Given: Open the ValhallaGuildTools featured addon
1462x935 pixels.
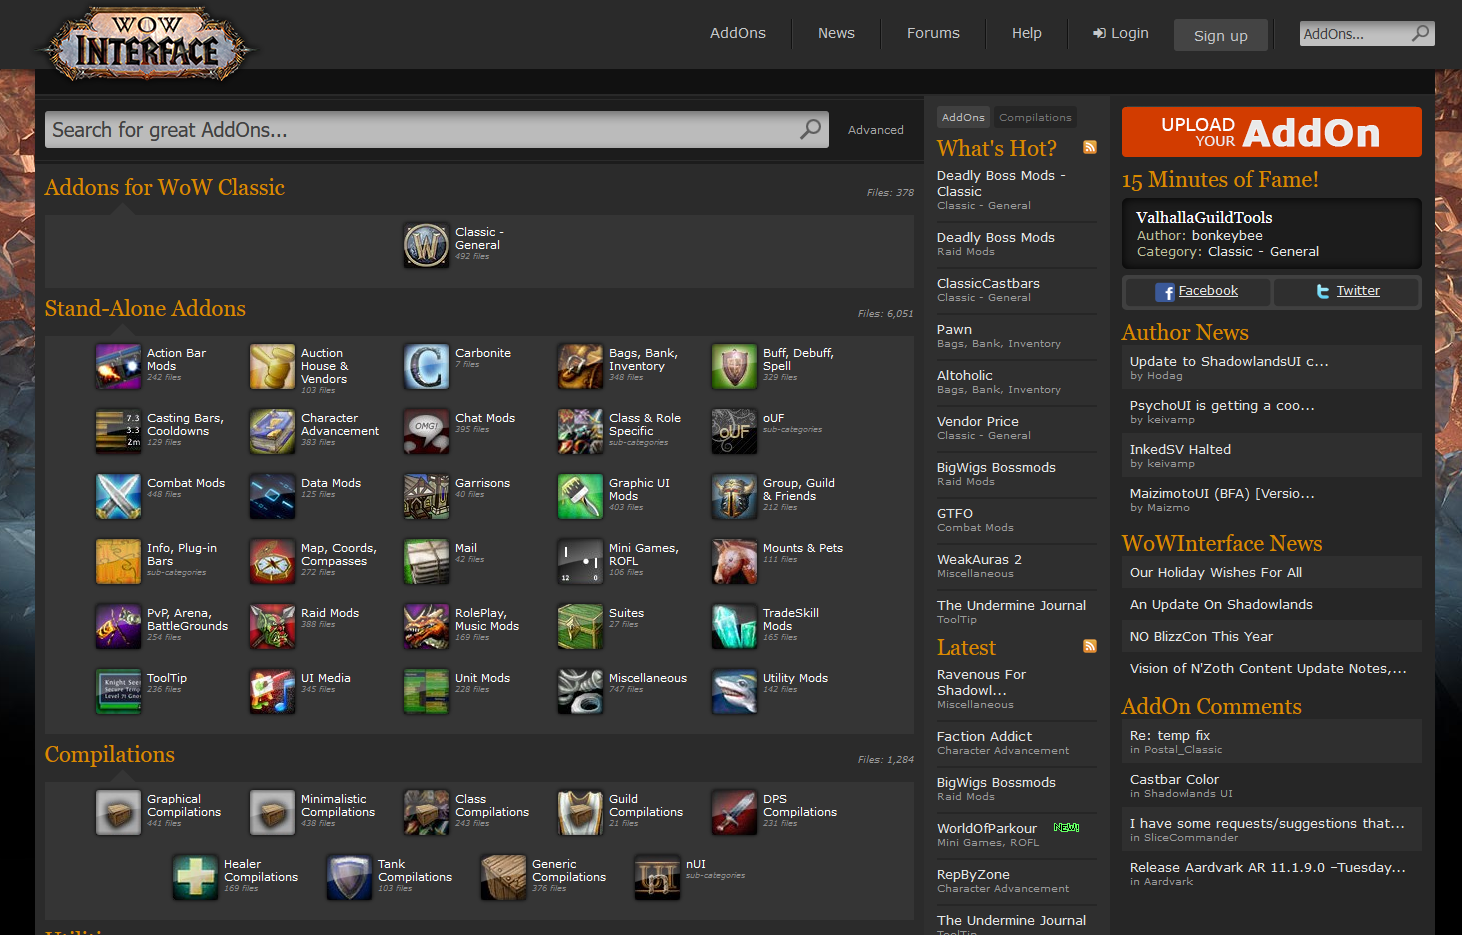Looking at the screenshot, I should (x=1204, y=217).
